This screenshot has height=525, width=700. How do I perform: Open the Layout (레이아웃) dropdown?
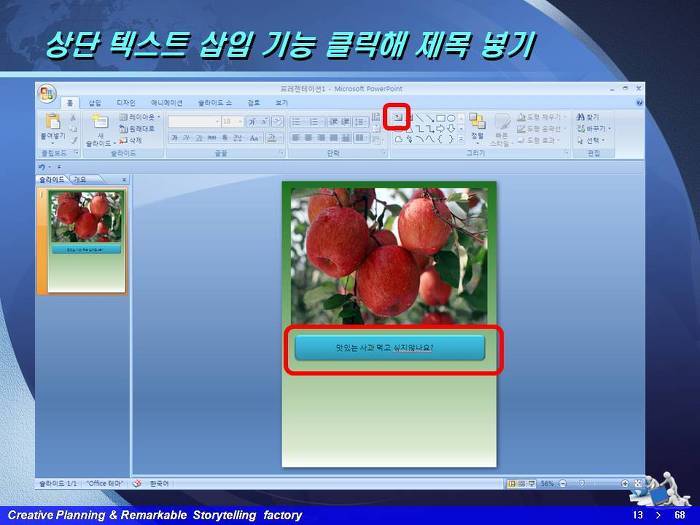140,117
